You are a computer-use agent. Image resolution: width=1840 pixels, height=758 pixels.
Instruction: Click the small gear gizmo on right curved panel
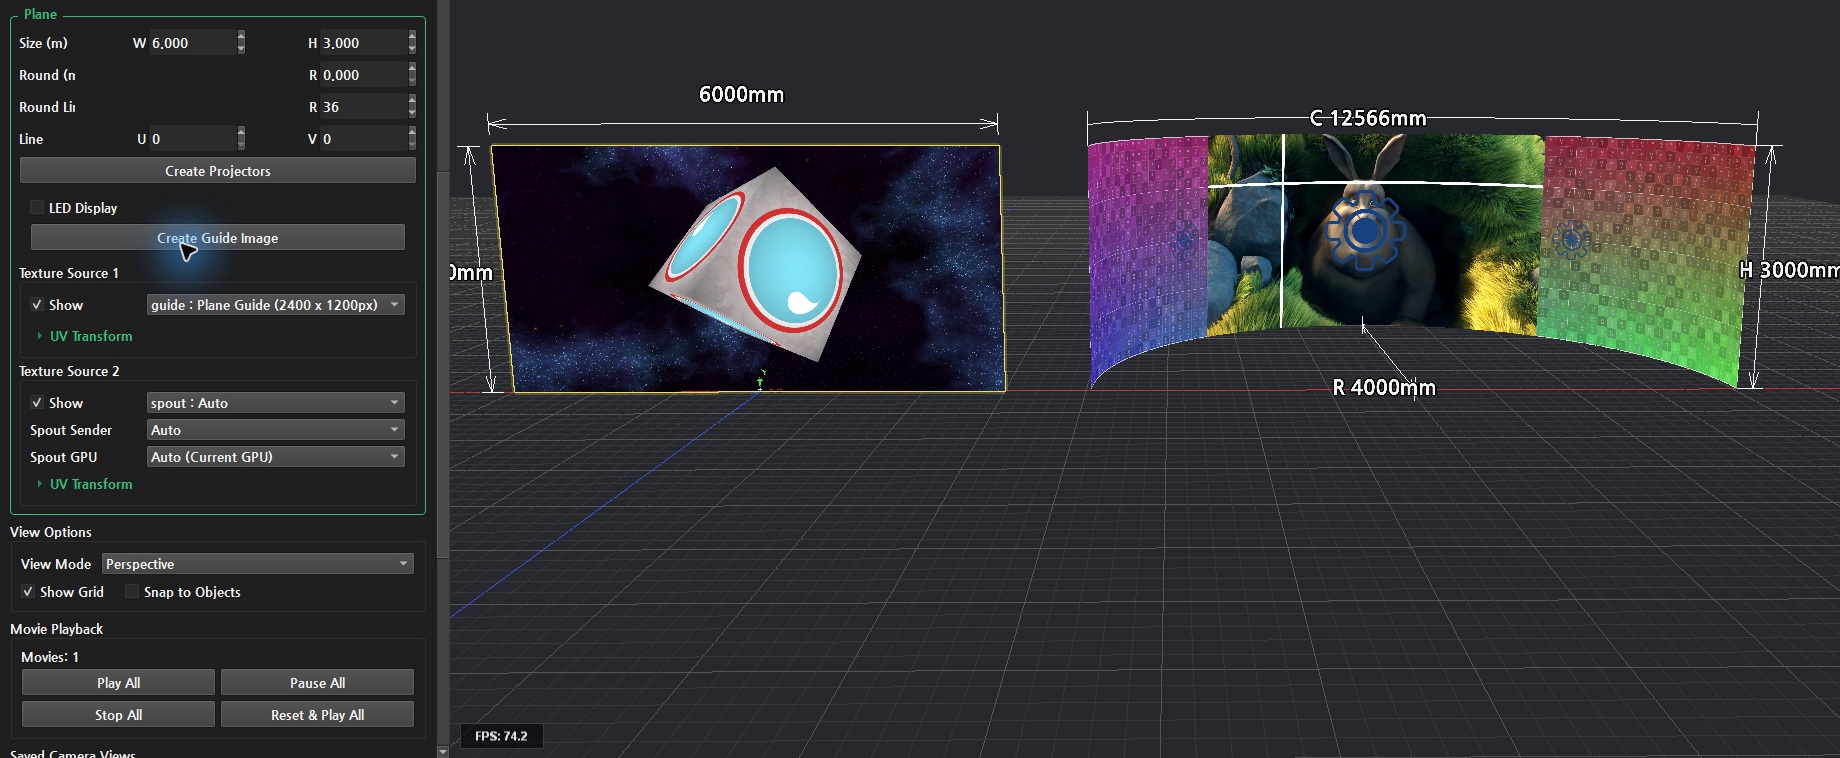pos(1571,240)
